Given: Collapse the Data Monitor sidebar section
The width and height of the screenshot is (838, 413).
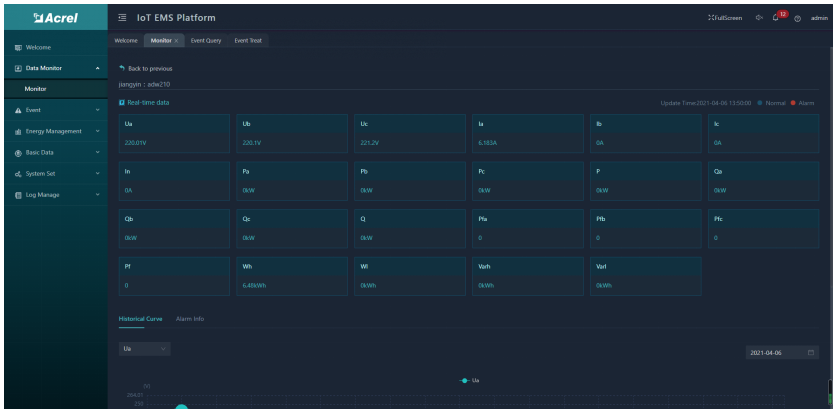Looking at the screenshot, I should pos(97,68).
